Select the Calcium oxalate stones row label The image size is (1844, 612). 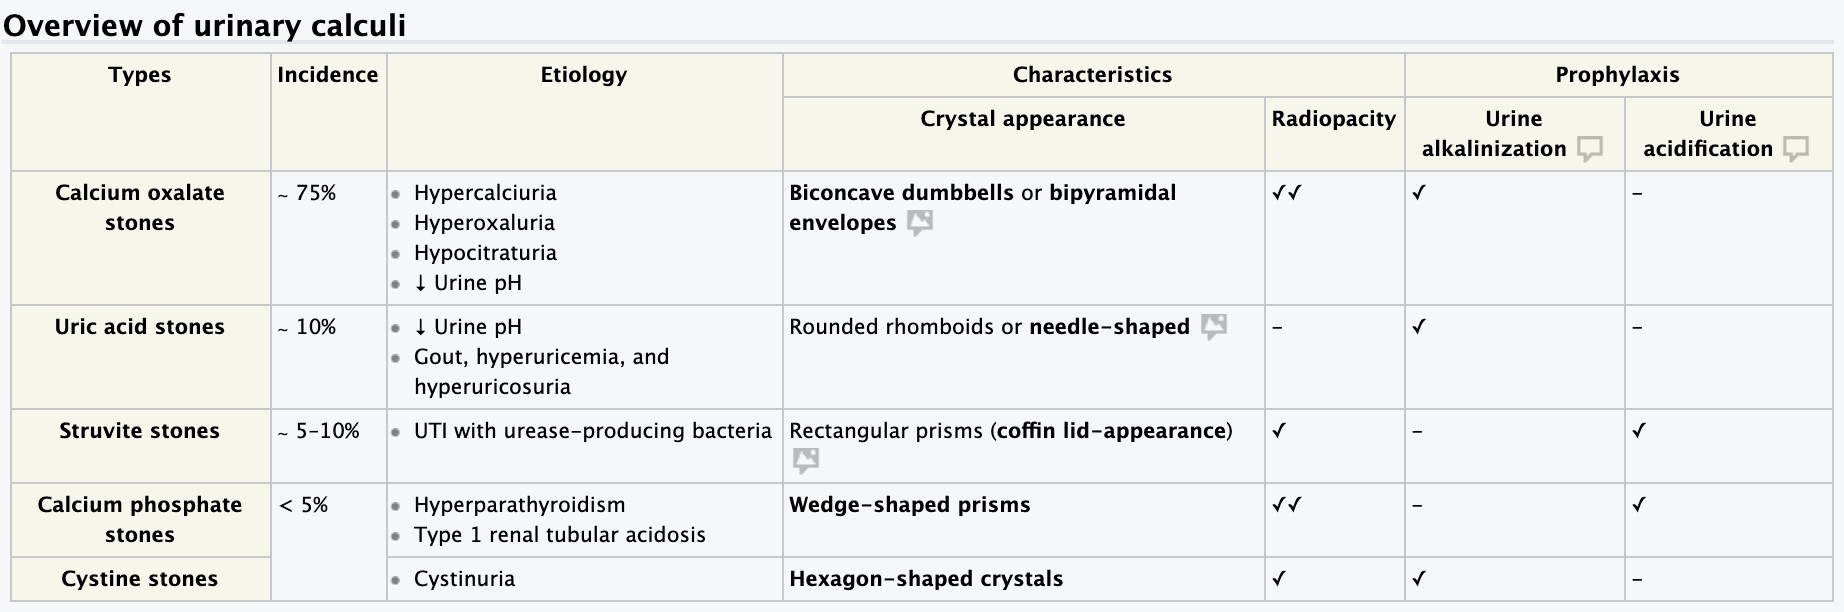coord(140,208)
